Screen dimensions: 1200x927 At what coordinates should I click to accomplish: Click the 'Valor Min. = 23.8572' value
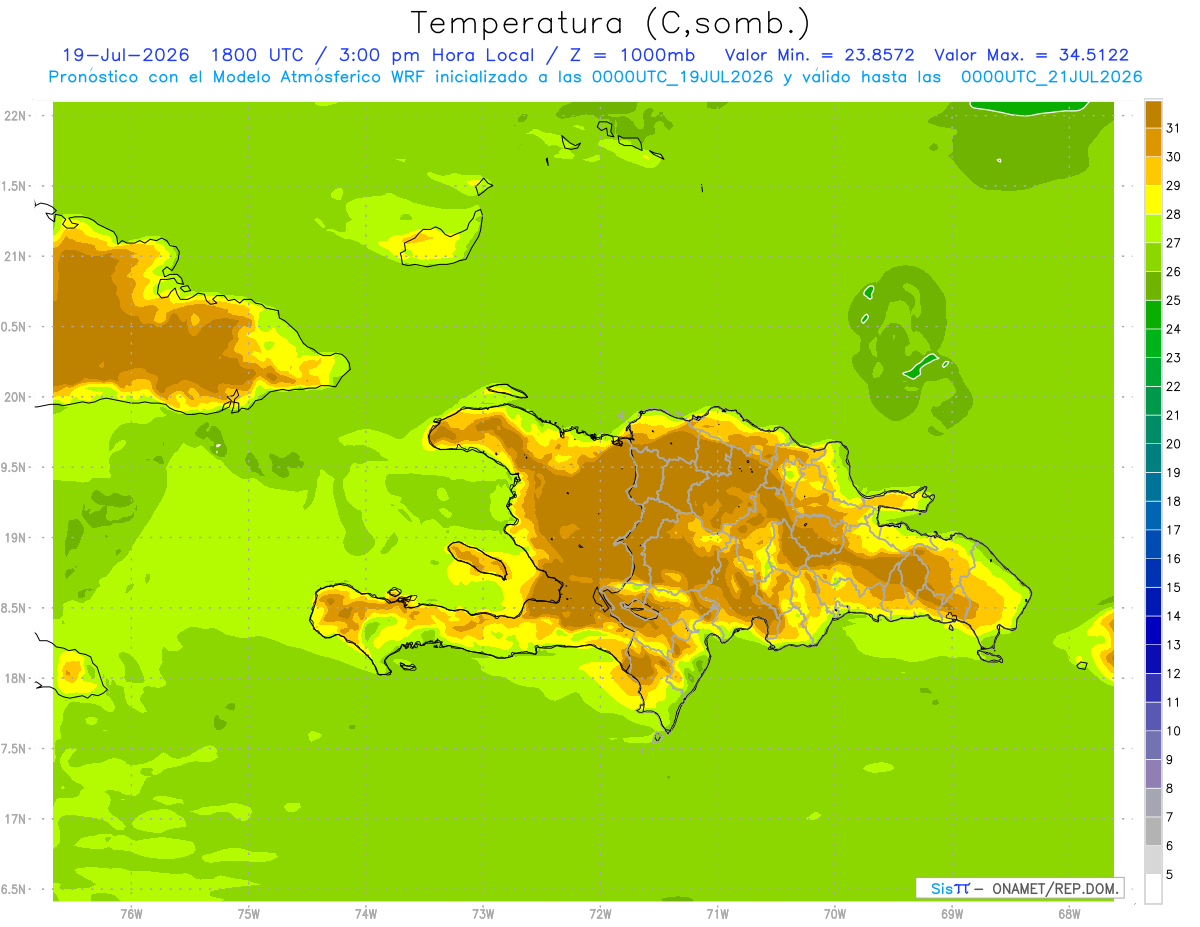(819, 55)
